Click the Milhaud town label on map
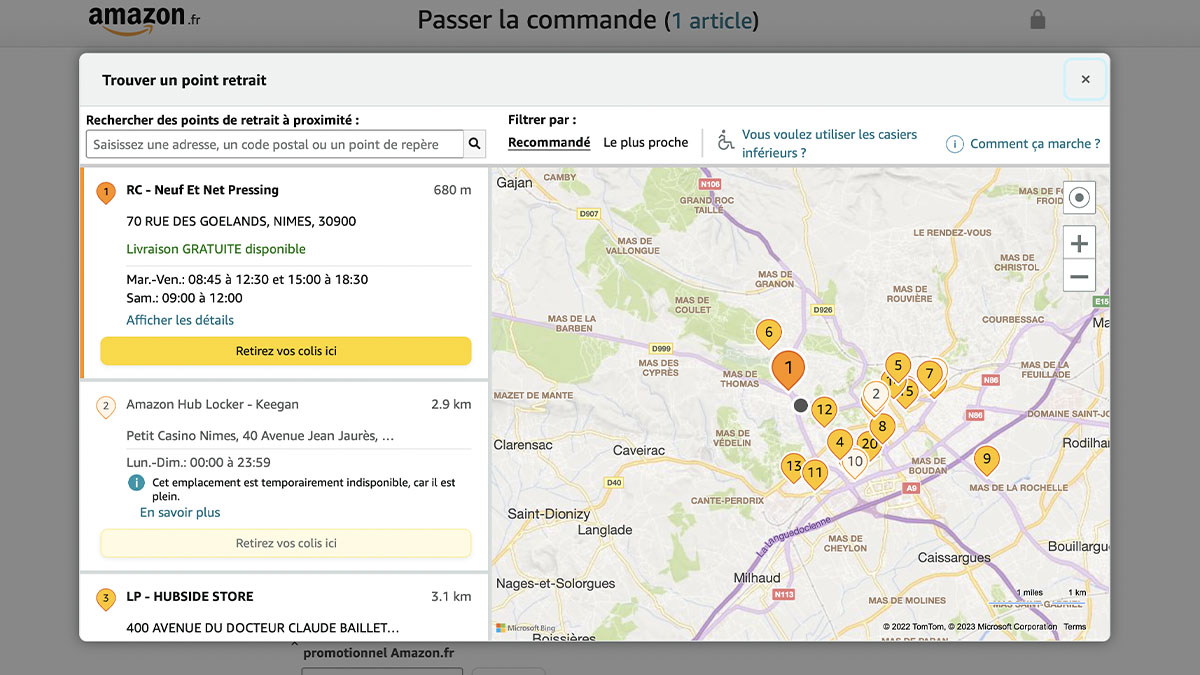 (757, 578)
